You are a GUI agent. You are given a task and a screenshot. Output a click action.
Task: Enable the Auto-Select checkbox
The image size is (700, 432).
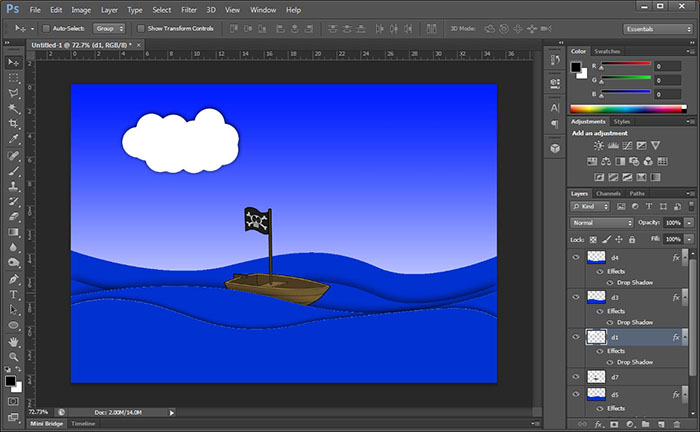coord(46,28)
